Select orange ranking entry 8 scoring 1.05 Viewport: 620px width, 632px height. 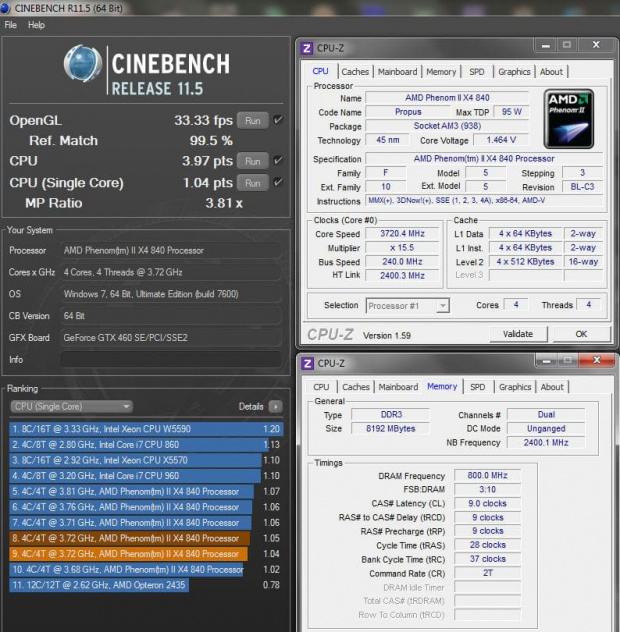click(146, 538)
